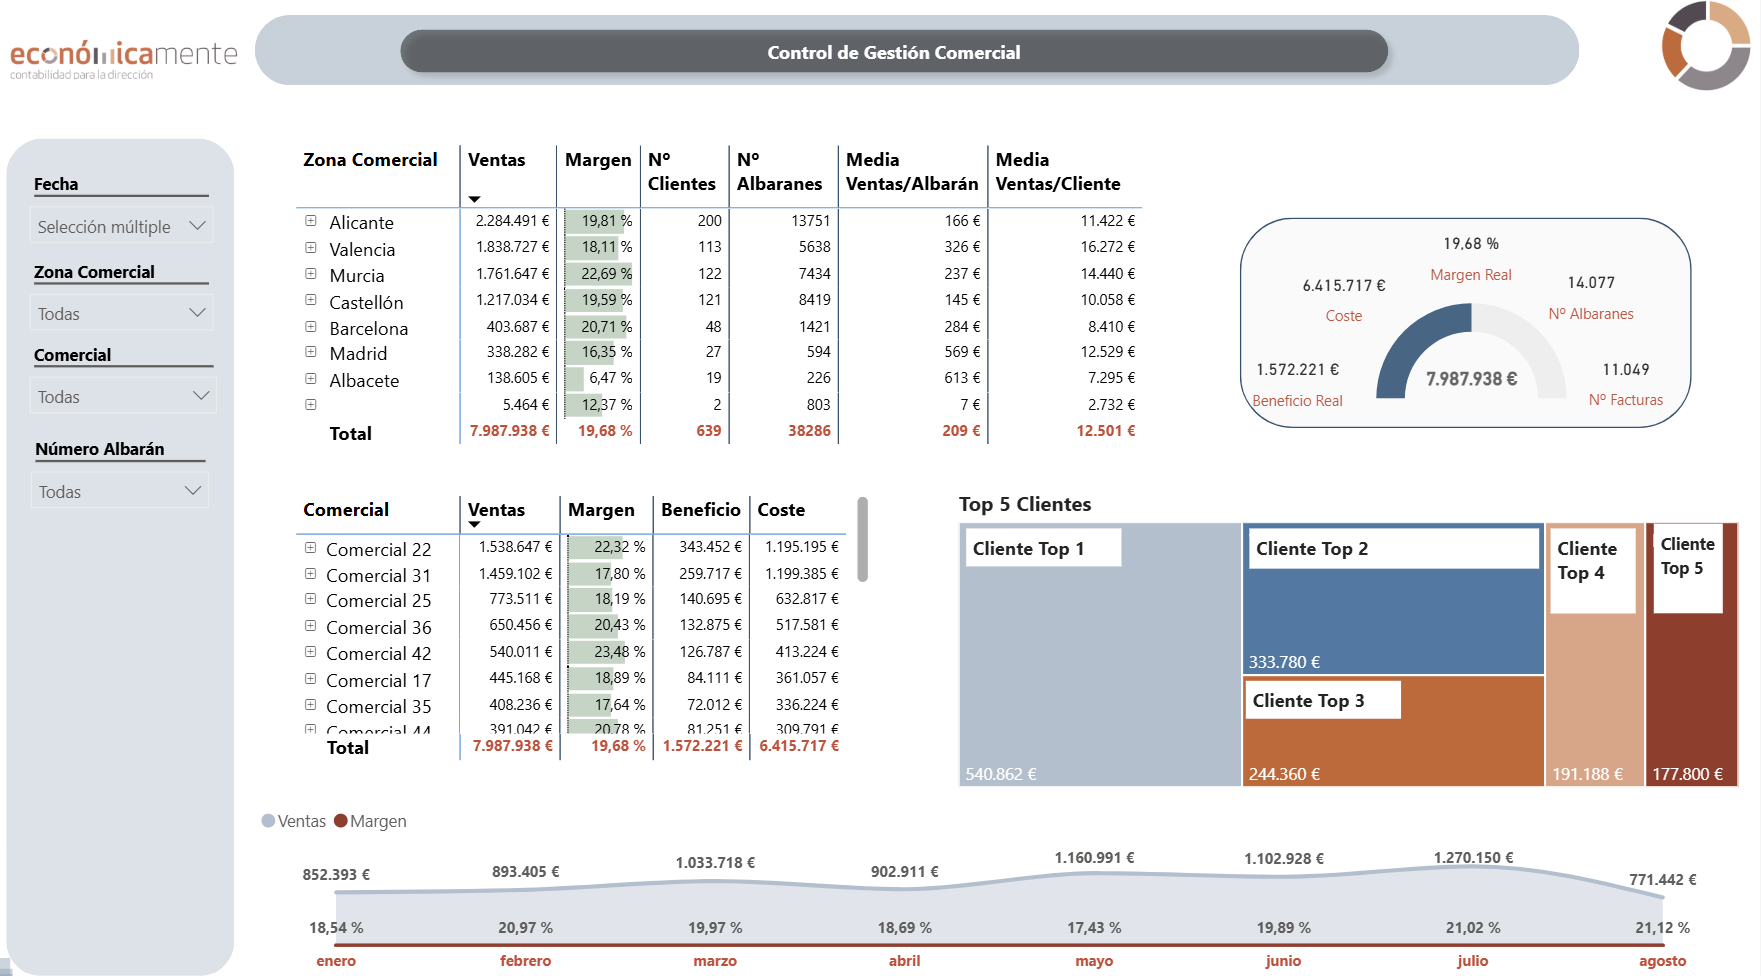Sort Comercial table by Margen header

coord(601,510)
